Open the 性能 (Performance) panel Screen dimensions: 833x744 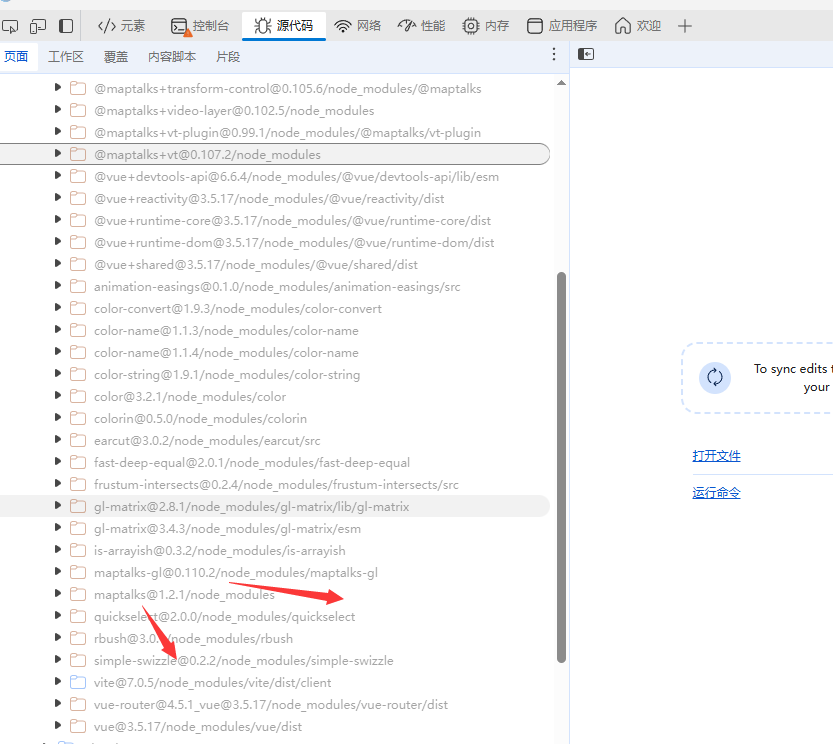pos(421,26)
